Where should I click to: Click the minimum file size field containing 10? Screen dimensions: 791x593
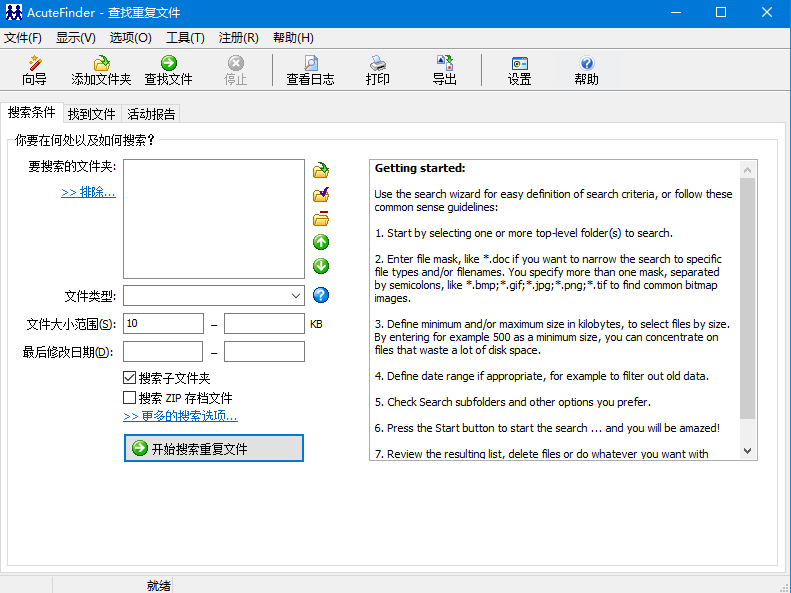point(163,324)
